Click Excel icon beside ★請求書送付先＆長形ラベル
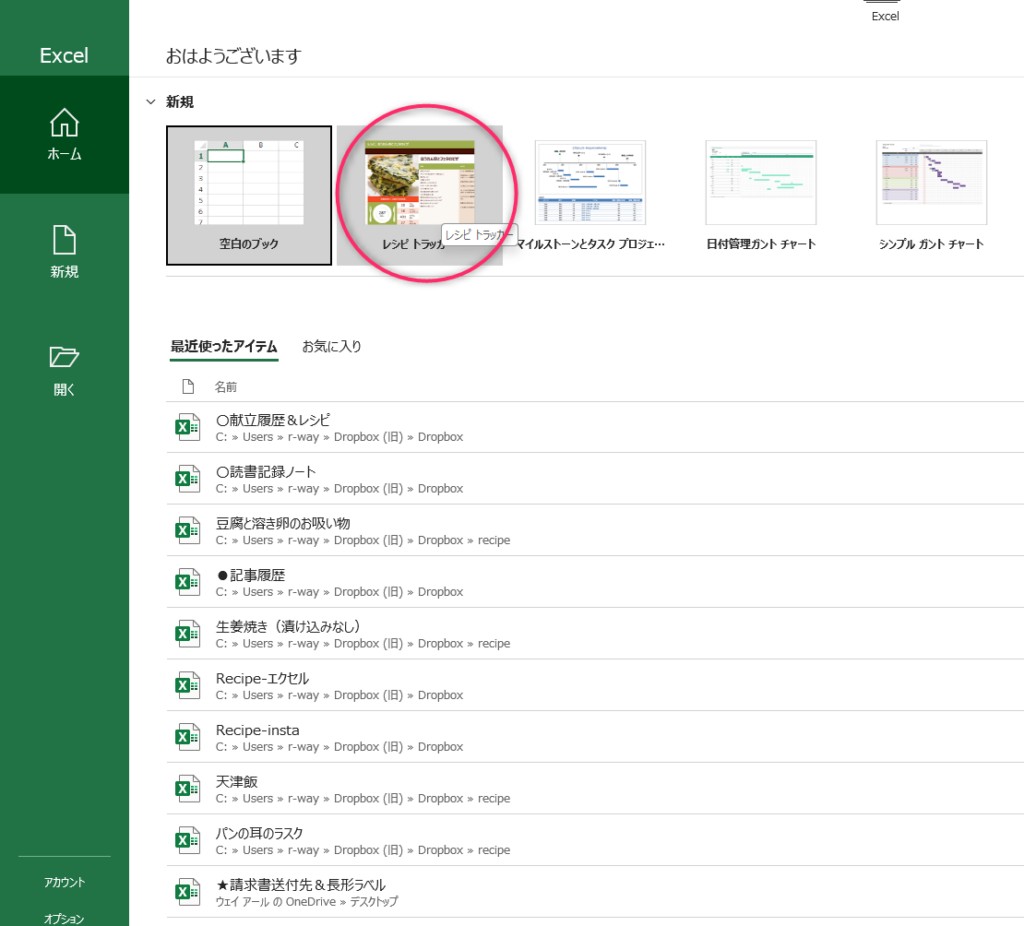This screenshot has width=1024, height=926. coord(187,892)
